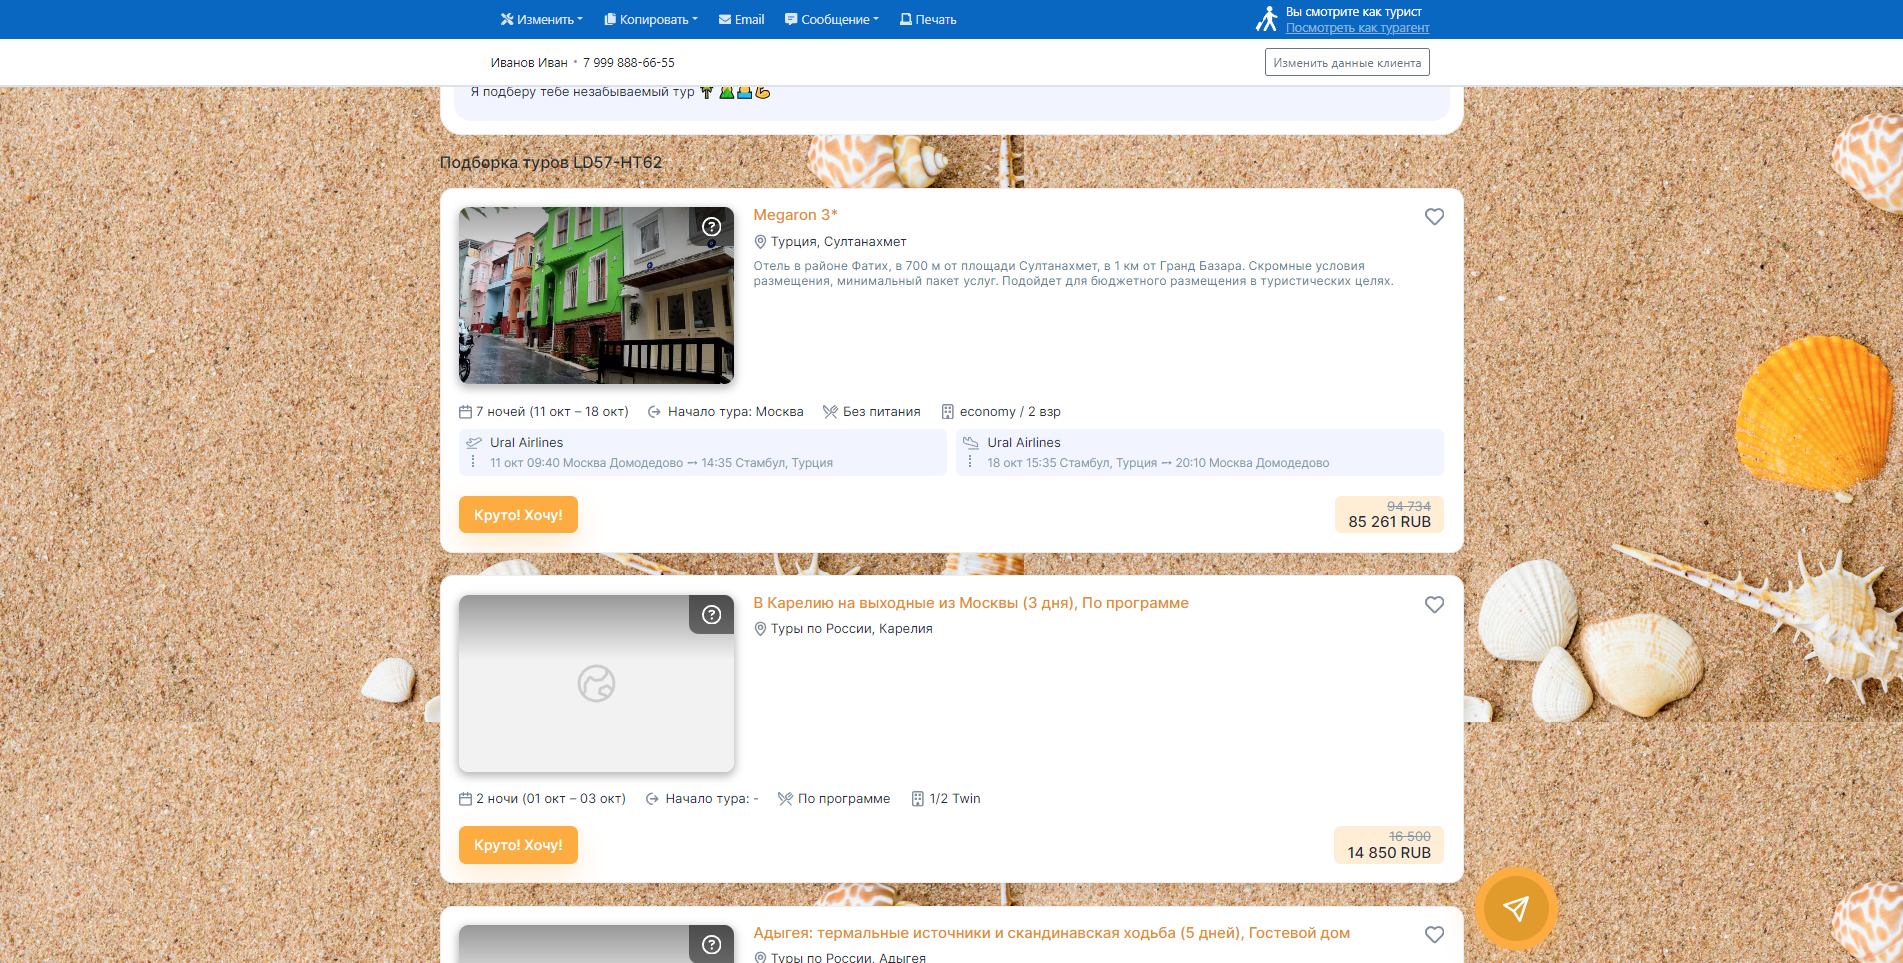Click the question mark on Megaron photo
Image resolution: width=1903 pixels, height=963 pixels.
click(x=711, y=226)
